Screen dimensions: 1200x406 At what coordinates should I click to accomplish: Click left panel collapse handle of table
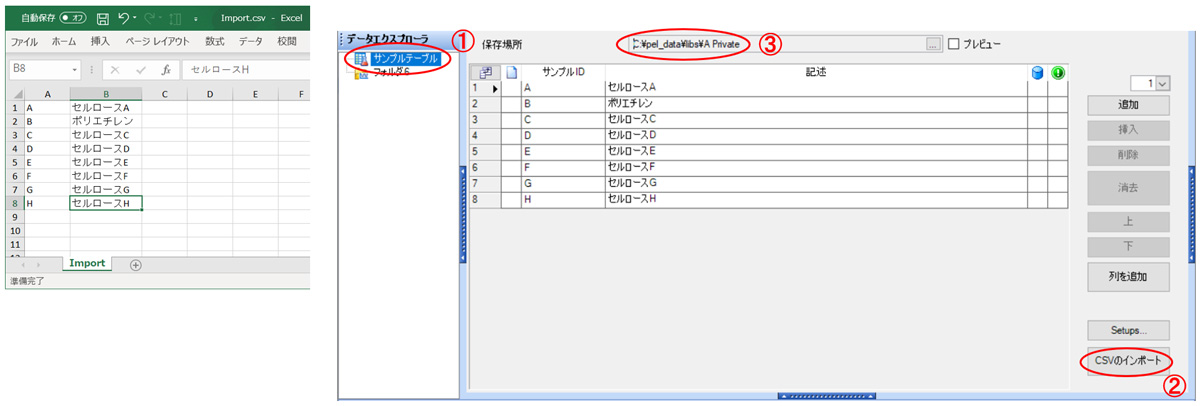point(462,214)
